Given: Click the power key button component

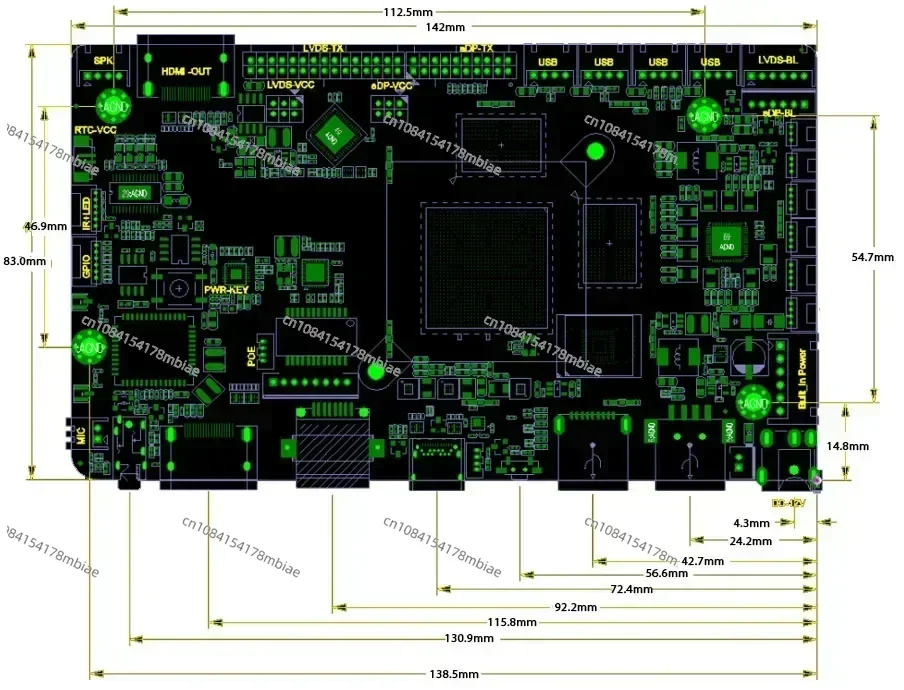Looking at the screenshot, I should click(179, 288).
